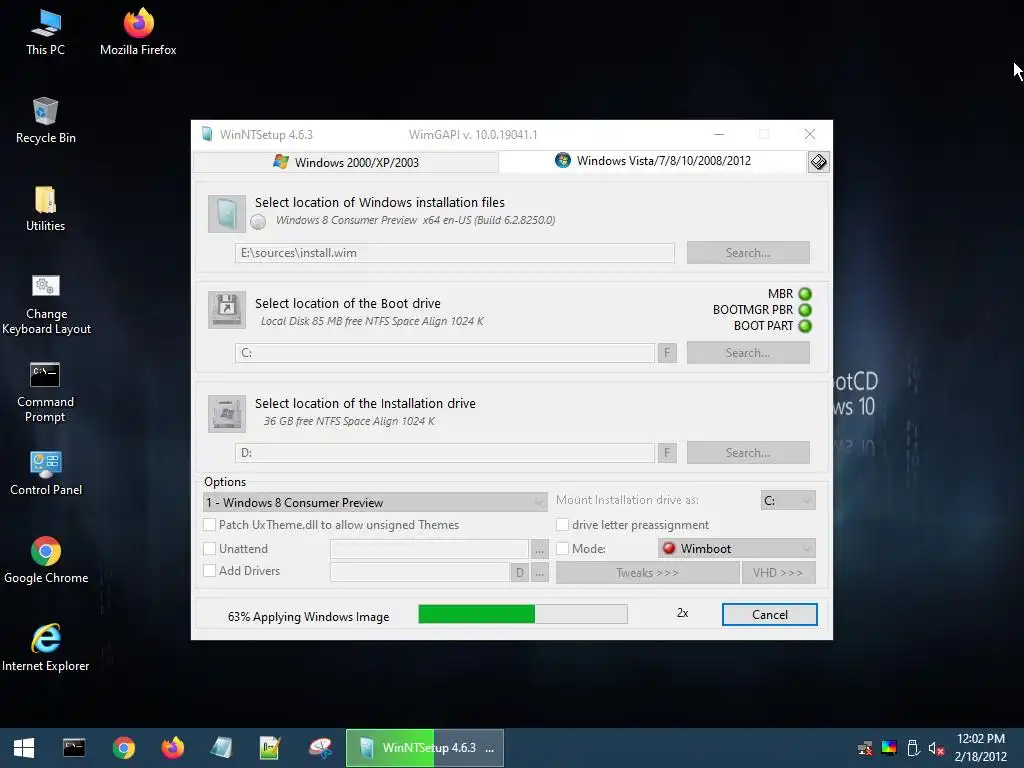Open the Mozilla Firefox desktop icon
The width and height of the screenshot is (1024, 768).
[x=138, y=32]
